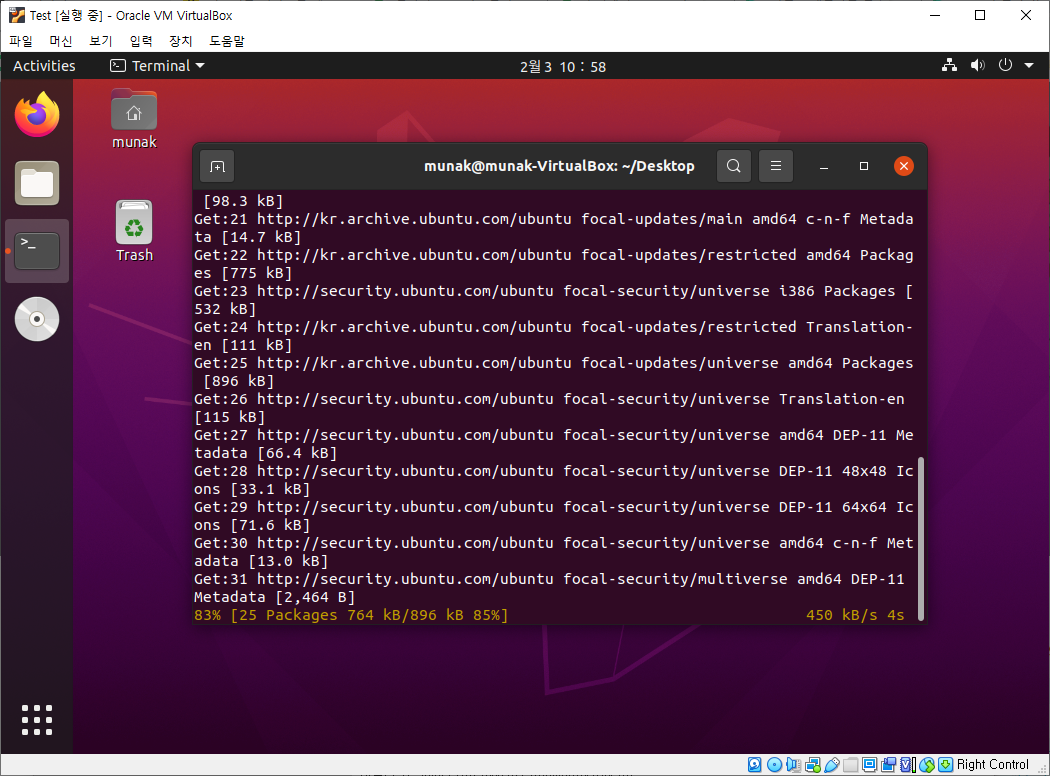Select the Terminal icon in the dock
1050x776 pixels.
(37, 251)
